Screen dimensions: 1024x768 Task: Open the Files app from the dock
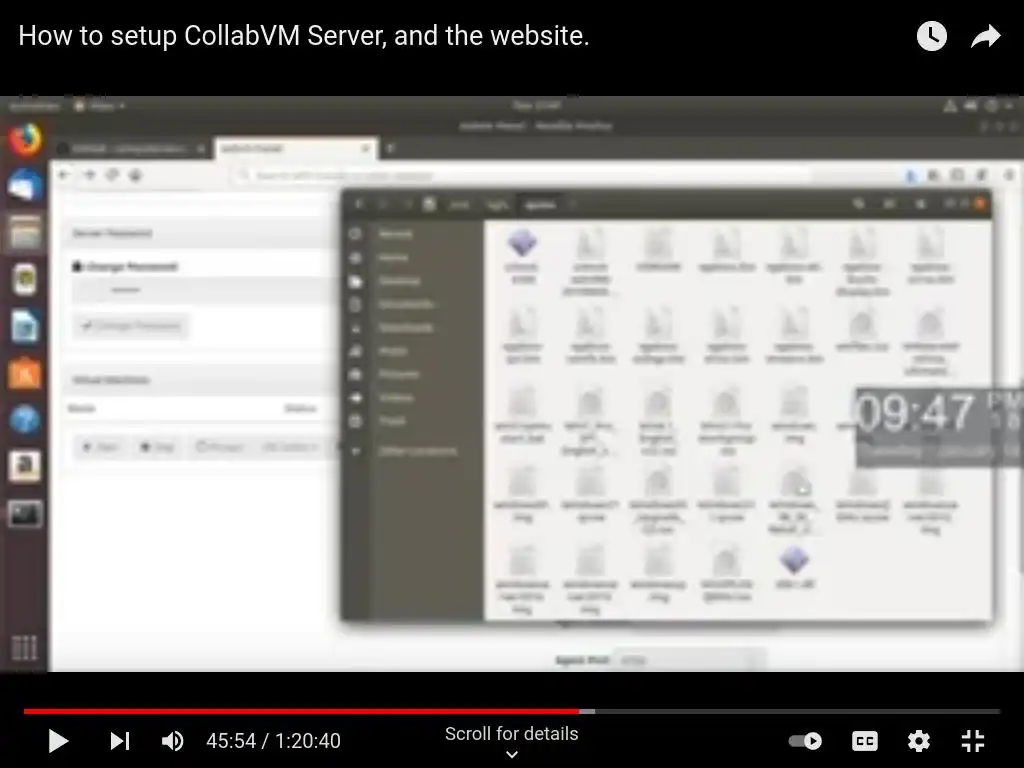(x=25, y=233)
